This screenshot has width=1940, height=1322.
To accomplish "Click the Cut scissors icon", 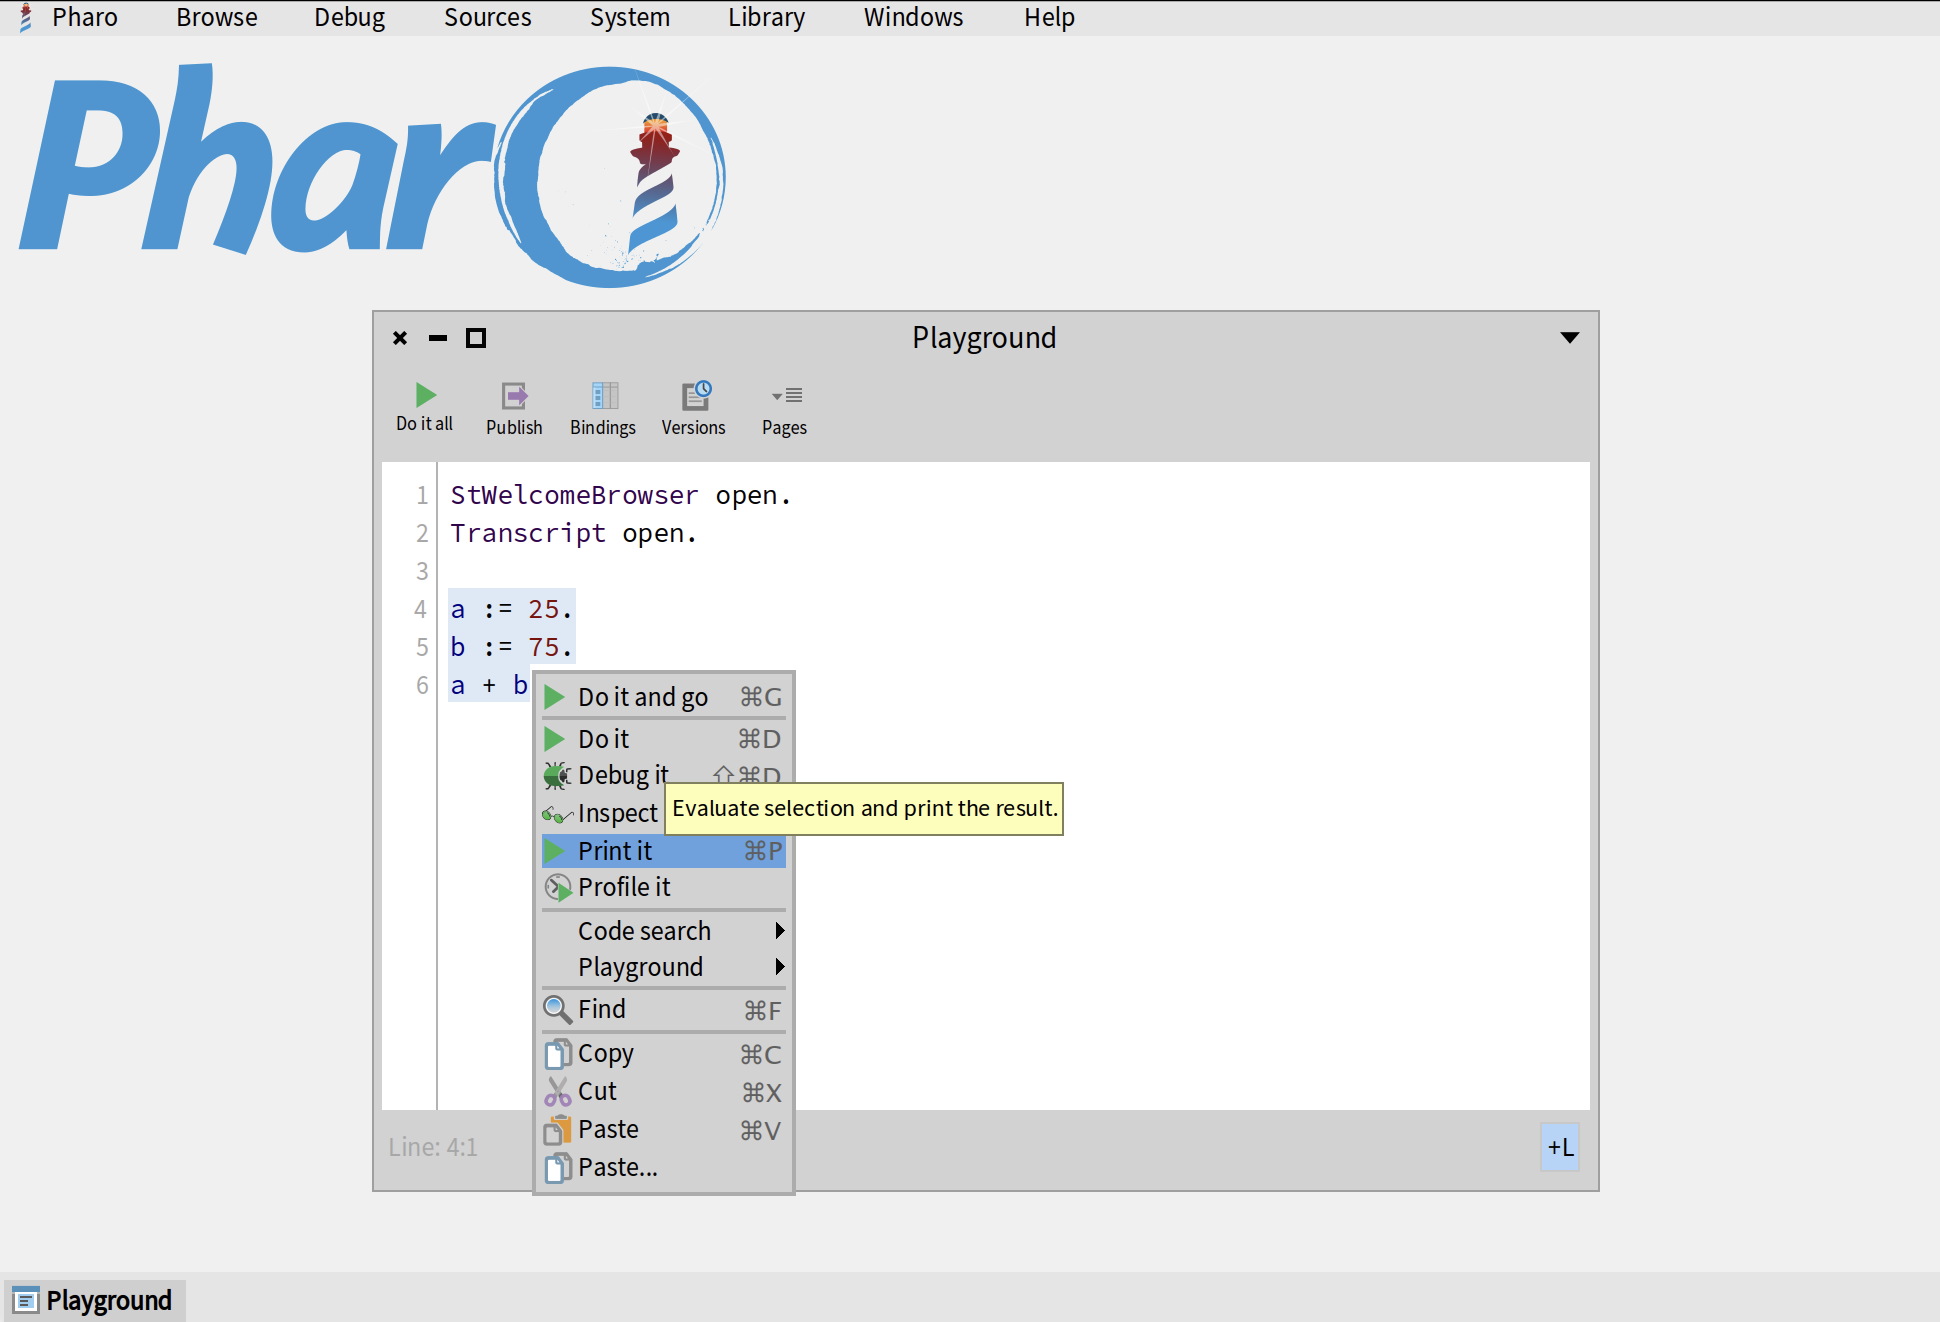I will tap(556, 1092).
